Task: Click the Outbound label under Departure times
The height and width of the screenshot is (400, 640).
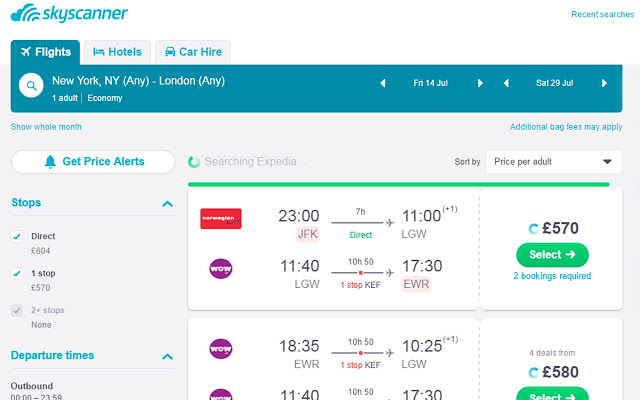Action: (32, 386)
